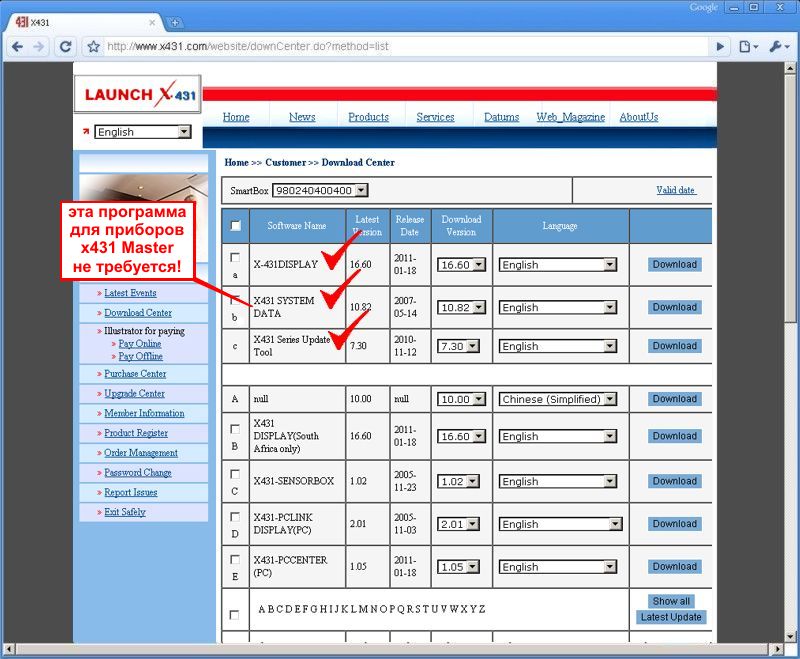Viewport: 800px width, 659px height.
Task: Open a new browser tab
Action: [174, 22]
